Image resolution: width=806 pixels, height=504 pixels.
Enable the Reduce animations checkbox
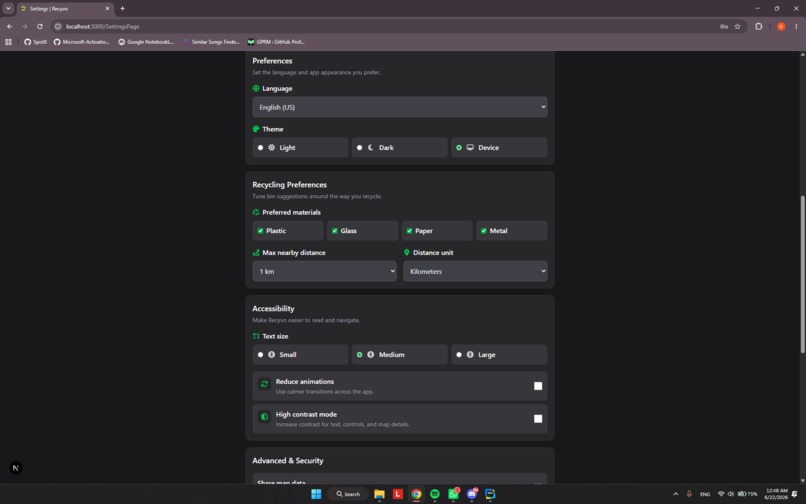[538, 386]
